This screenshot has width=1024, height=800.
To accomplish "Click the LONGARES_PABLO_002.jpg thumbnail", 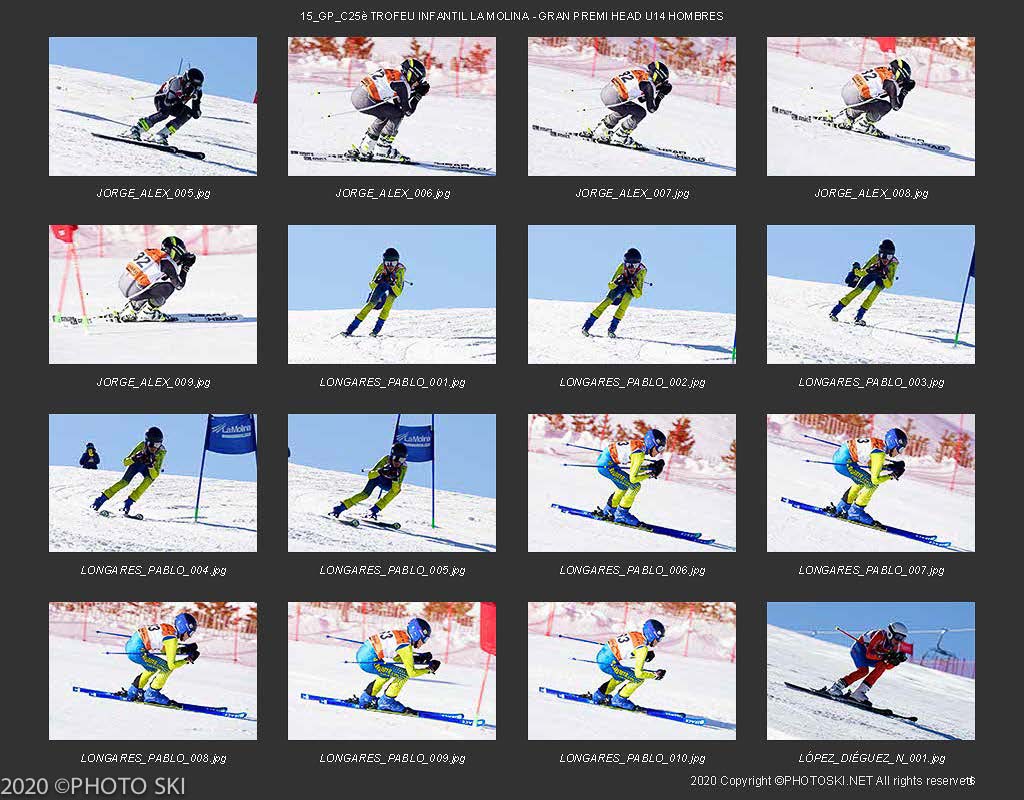I will coord(632,295).
